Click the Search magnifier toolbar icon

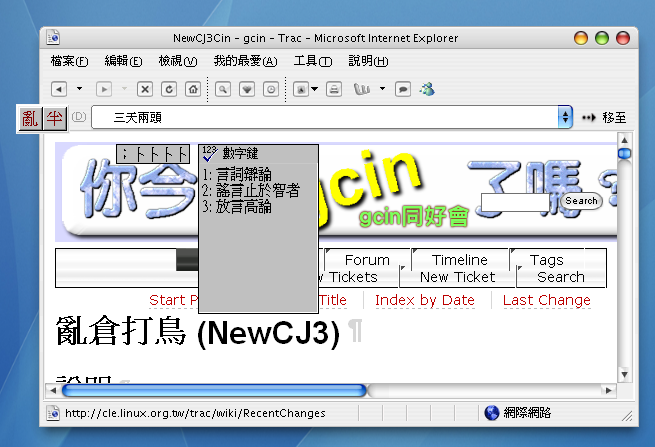pos(224,89)
